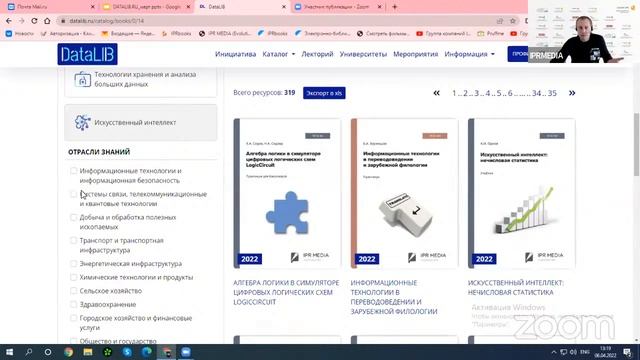Open Искусственный интеллект: нечисловая статистика title link
The height and width of the screenshot is (360, 640).
(x=516, y=287)
